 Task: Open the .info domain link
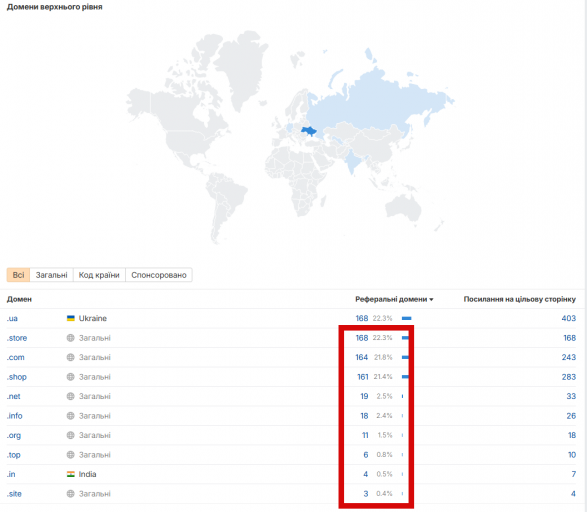(15, 416)
